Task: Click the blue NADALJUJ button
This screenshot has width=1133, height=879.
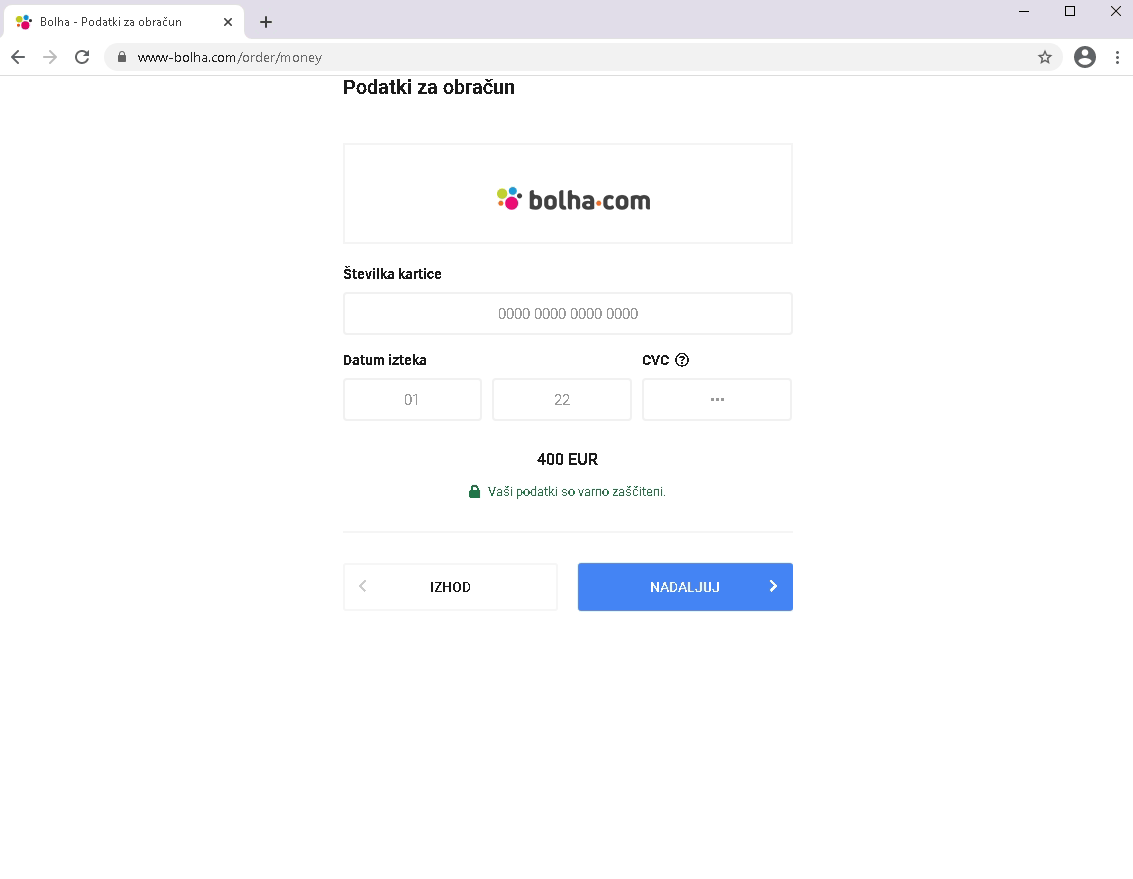Action: point(685,587)
